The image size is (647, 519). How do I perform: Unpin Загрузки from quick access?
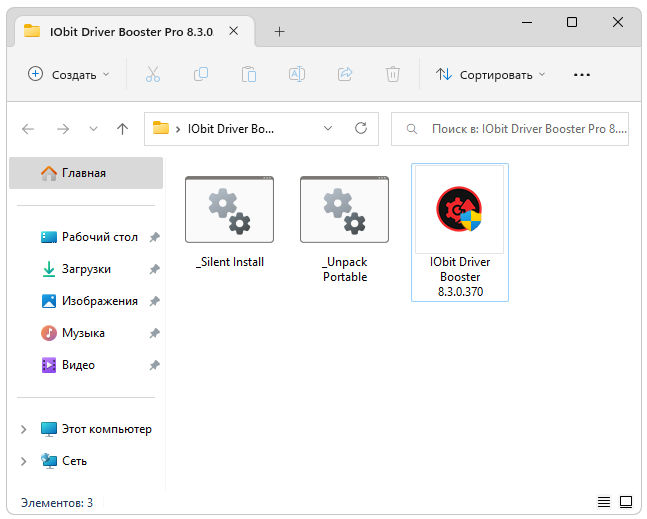point(154,269)
